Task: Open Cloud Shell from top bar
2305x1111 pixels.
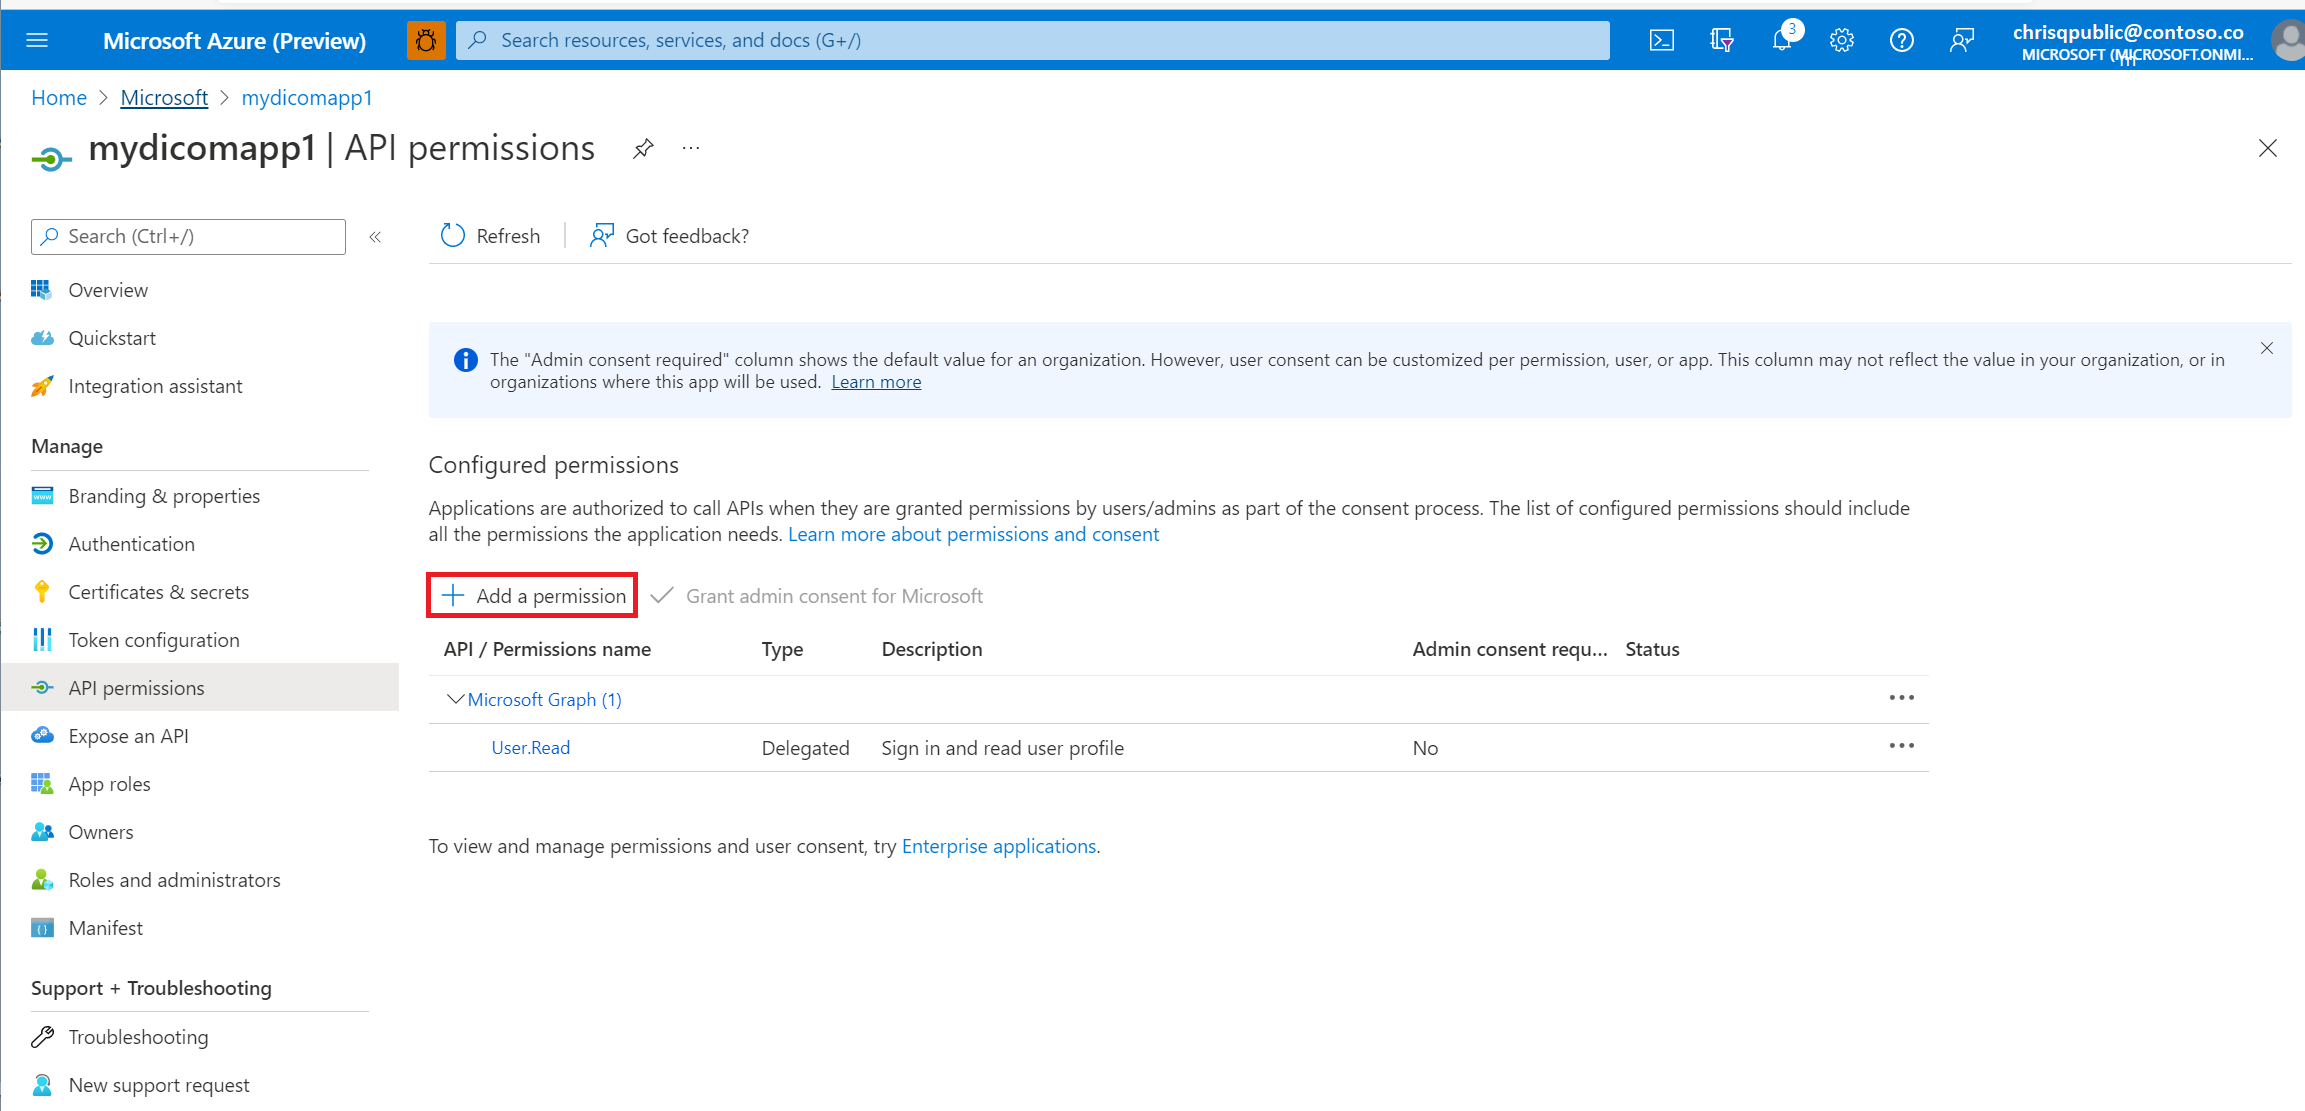Action: (x=1661, y=40)
